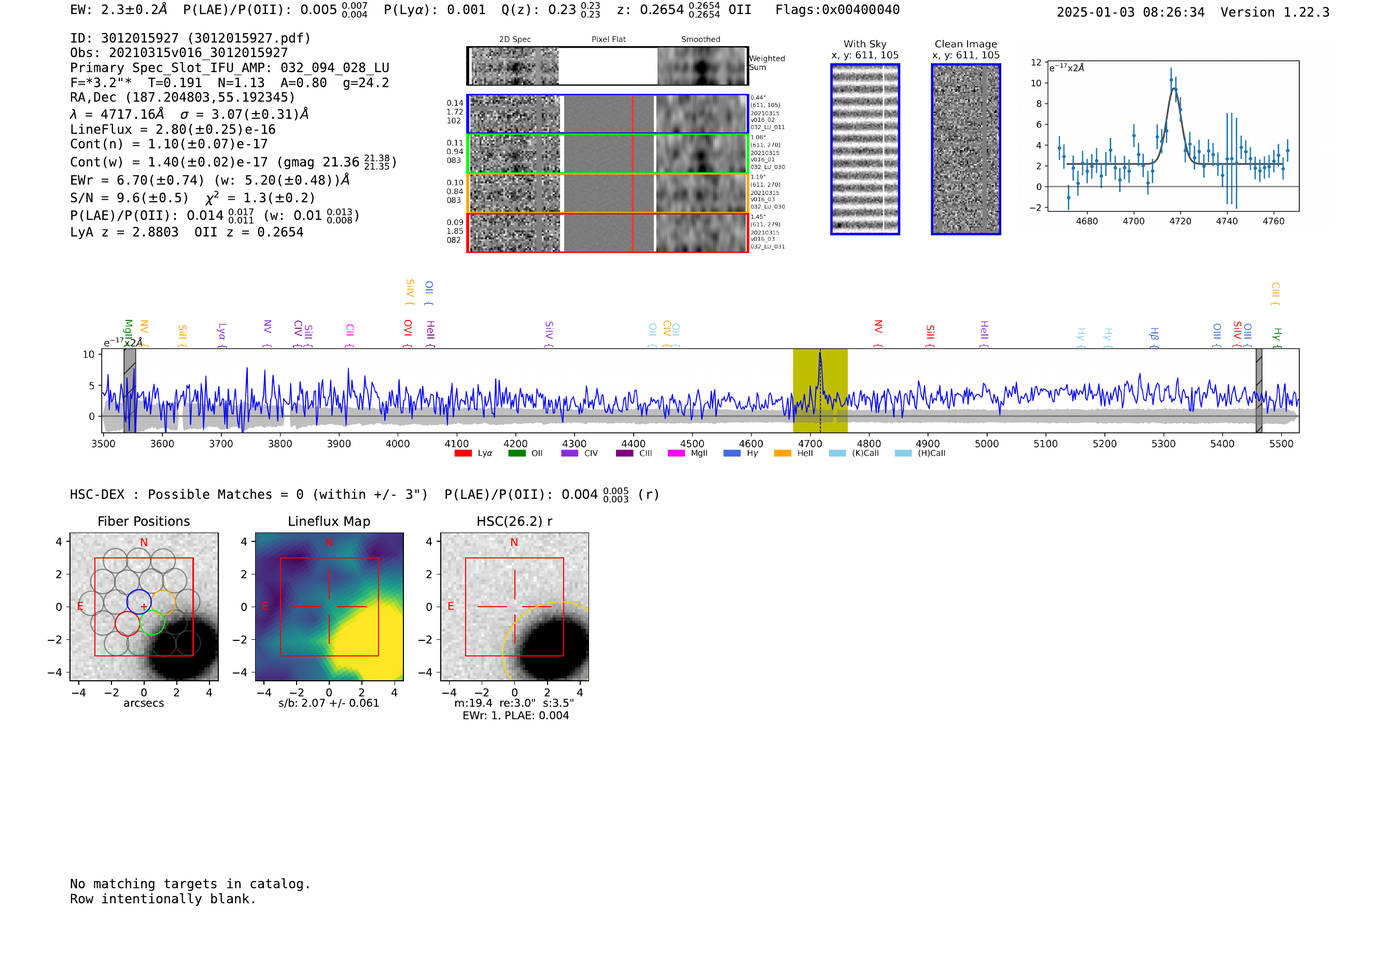This screenshot has width=1400, height=953.
Task: Click the red Lyα legend swatch
Action: tap(462, 454)
